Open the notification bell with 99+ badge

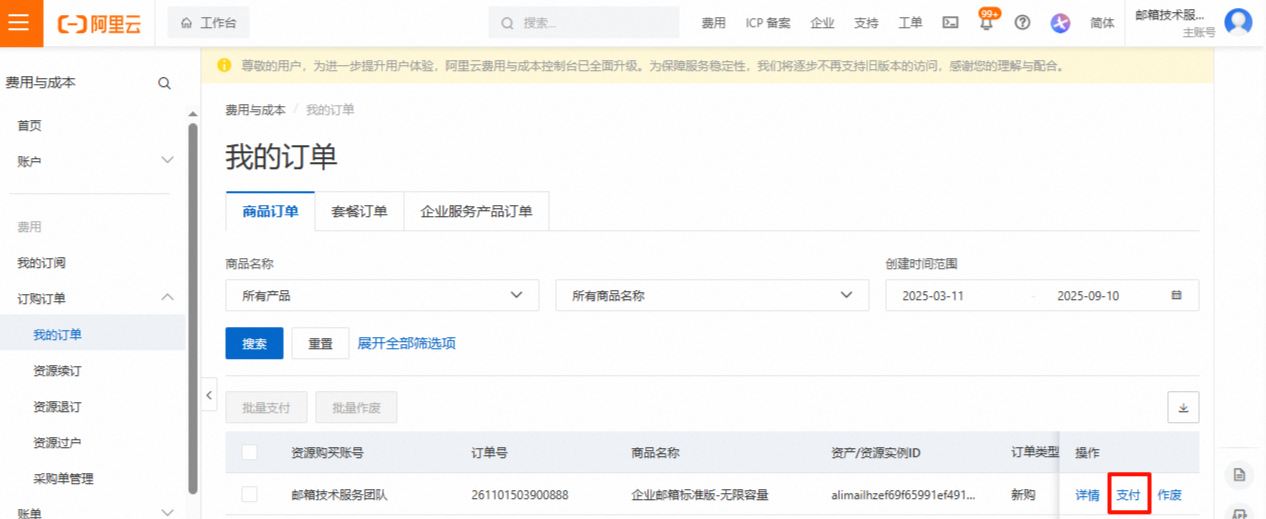[987, 22]
